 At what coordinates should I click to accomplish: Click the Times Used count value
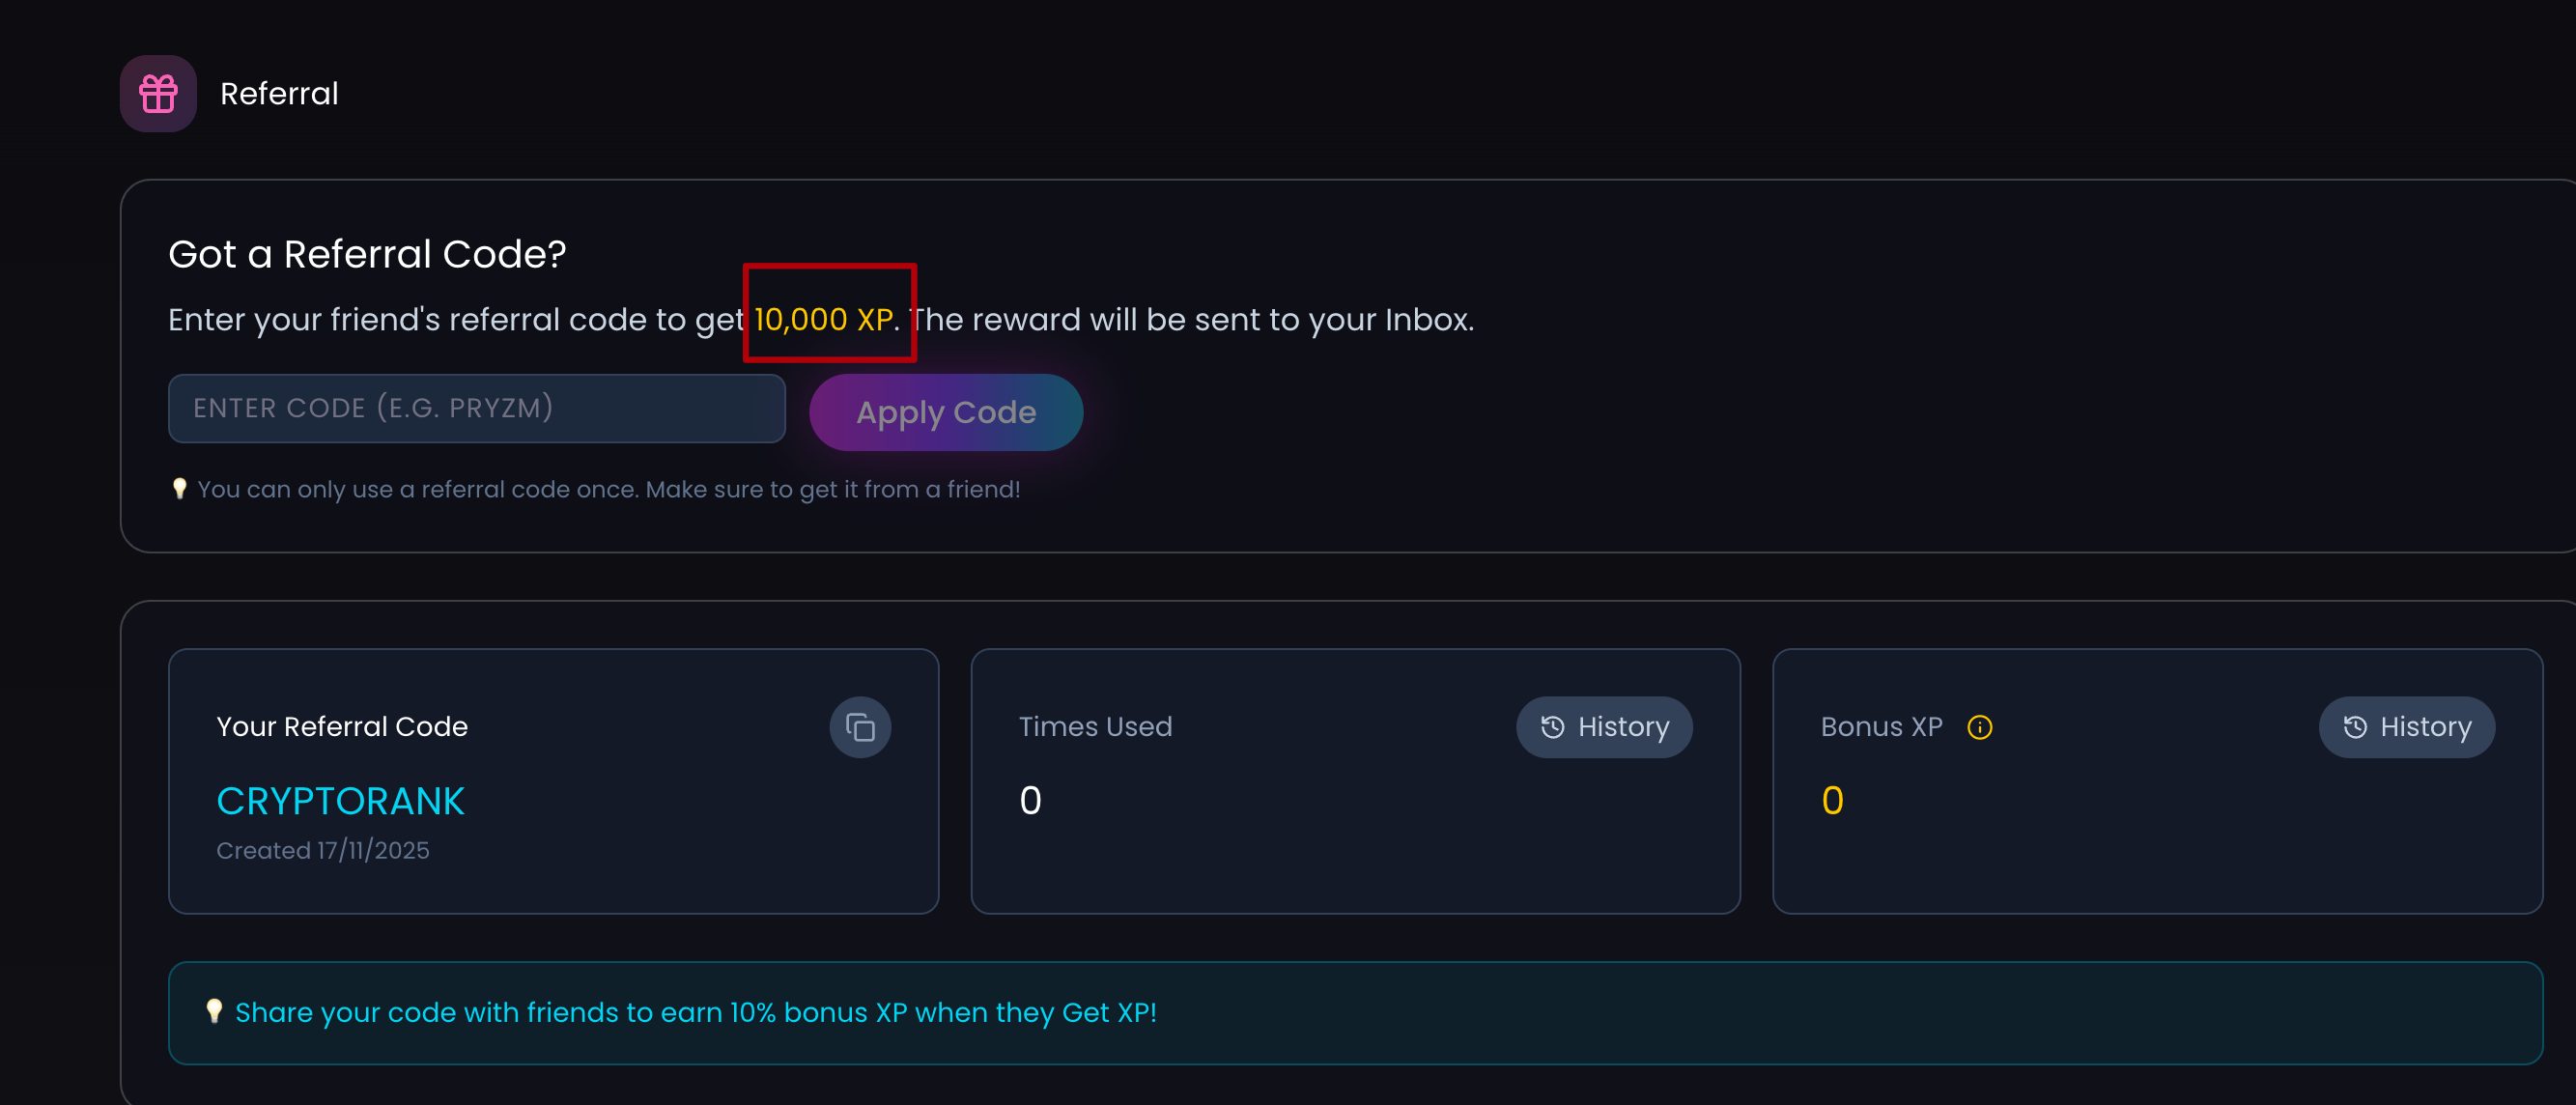[x=1030, y=801]
